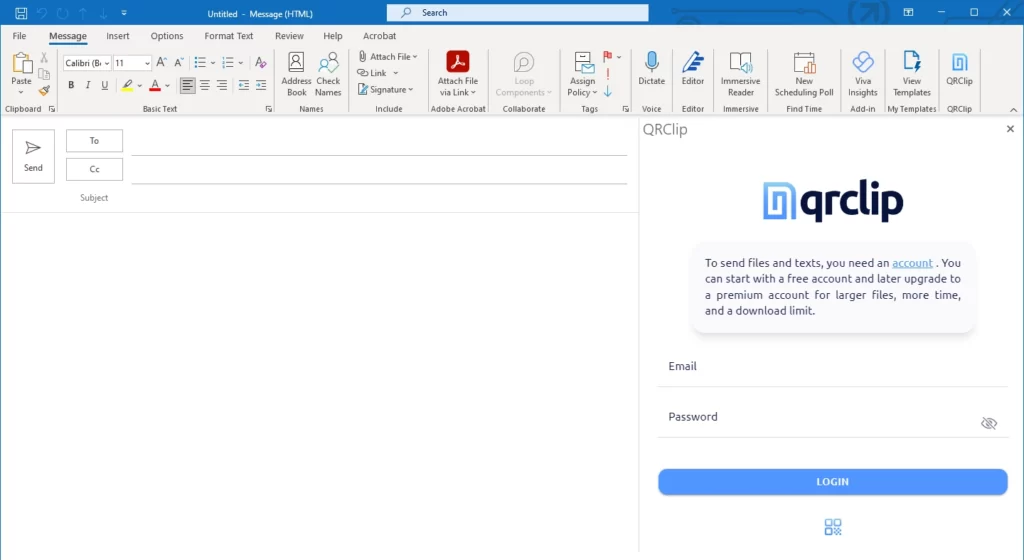The image size is (1024, 560).
Task: Select the Format Painter brush
Action: click(44, 91)
